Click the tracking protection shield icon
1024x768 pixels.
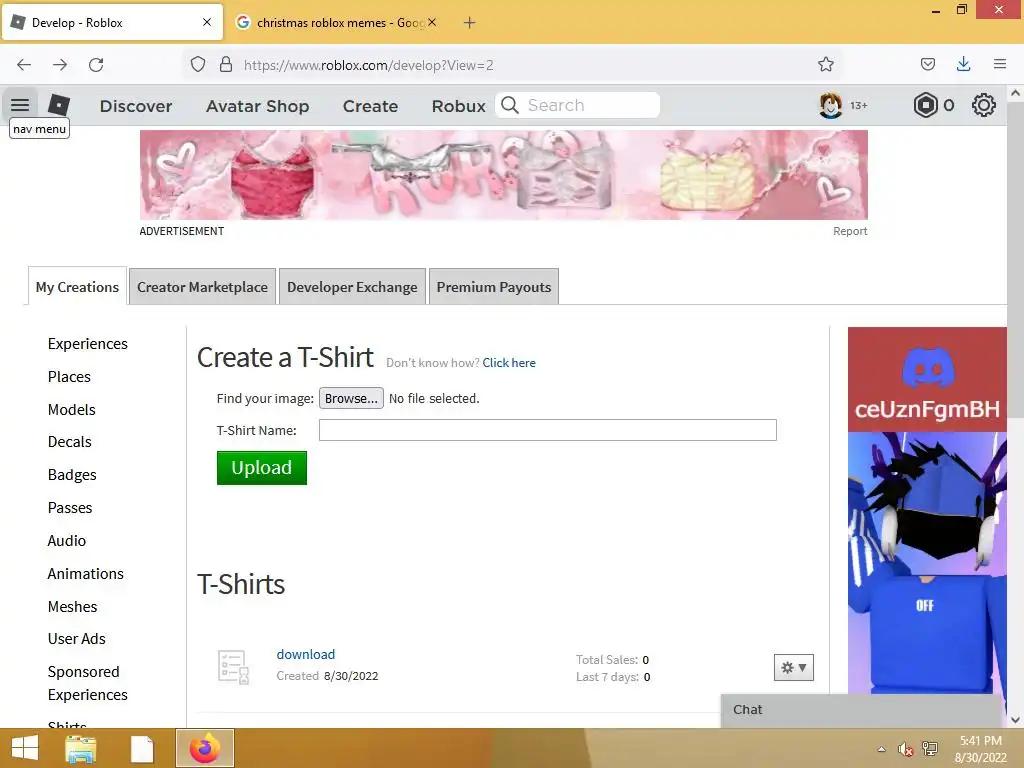[x=198, y=65]
